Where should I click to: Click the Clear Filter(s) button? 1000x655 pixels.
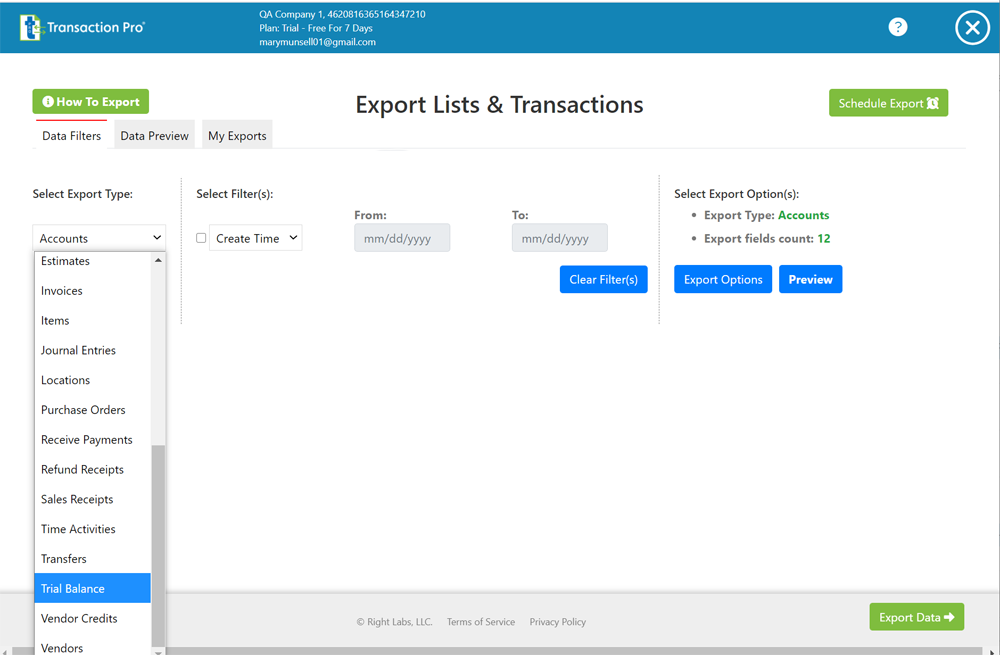coord(603,279)
